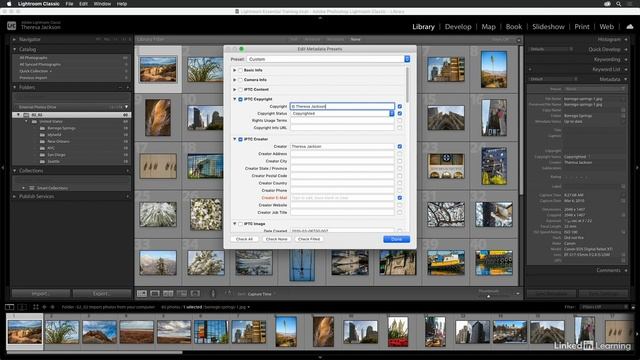This screenshot has width=640, height=360.
Task: Switch to the Slideshow module
Action: click(x=548, y=27)
